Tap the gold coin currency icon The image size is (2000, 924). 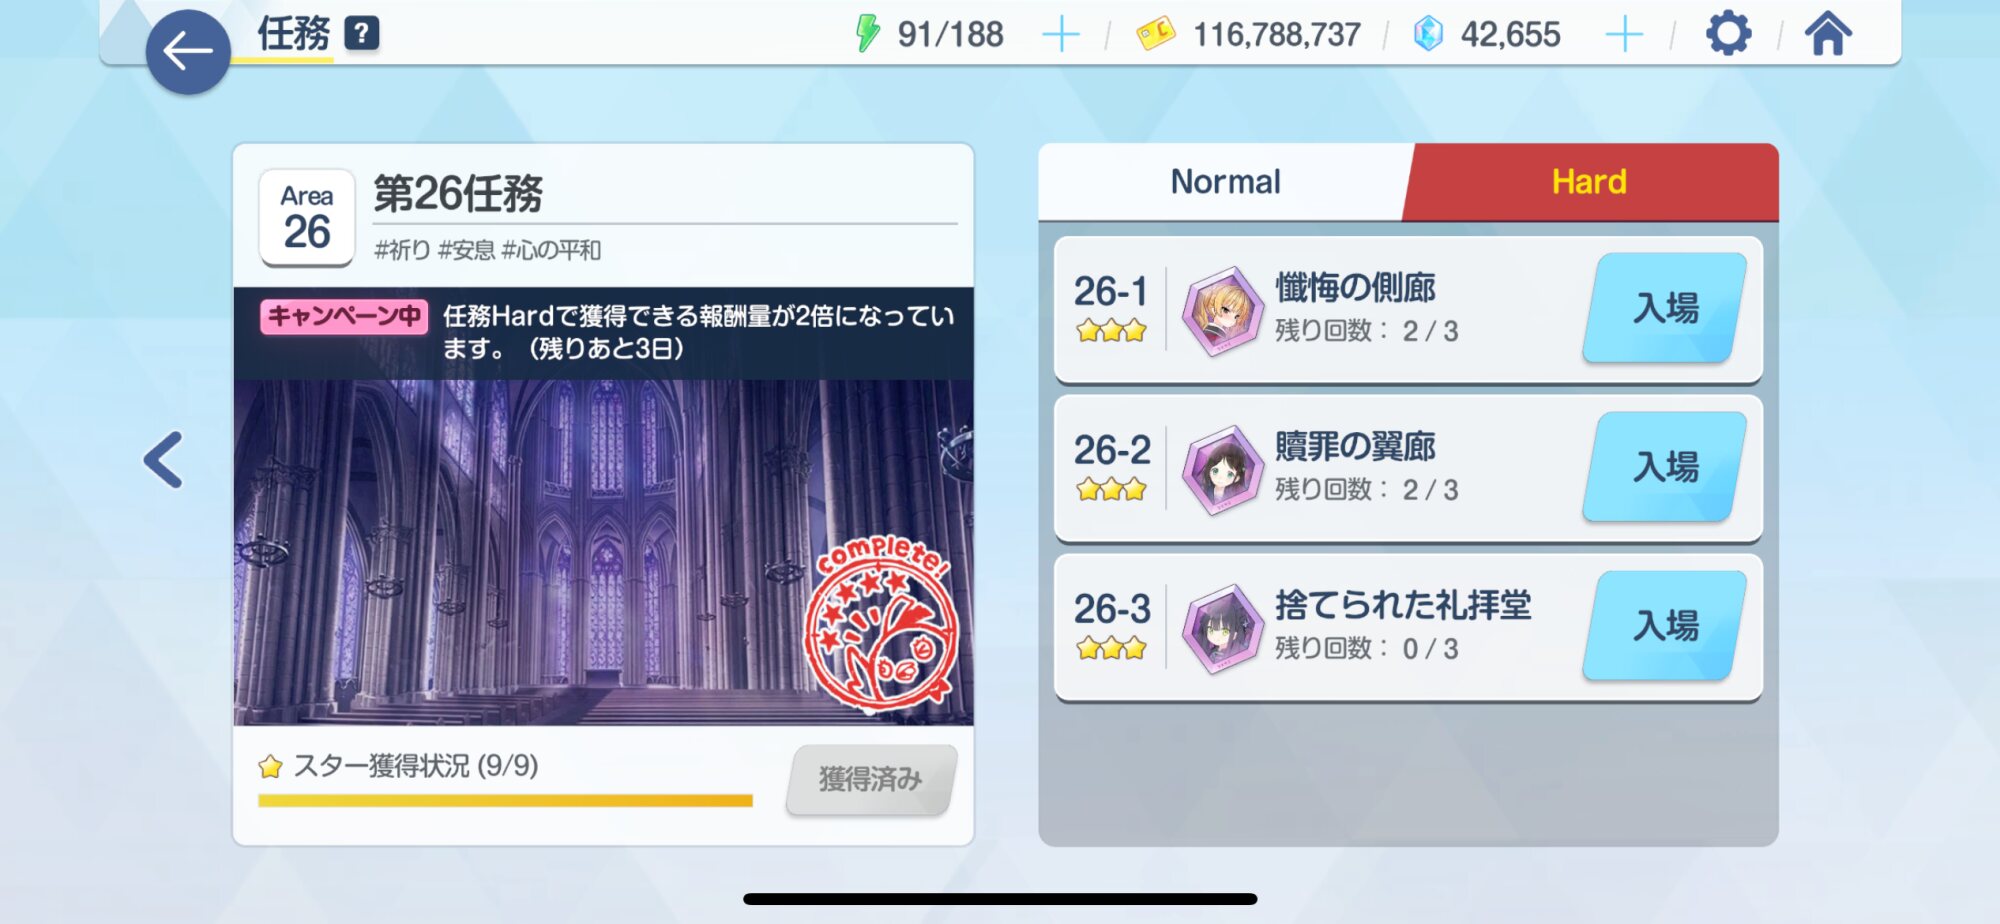[1156, 34]
